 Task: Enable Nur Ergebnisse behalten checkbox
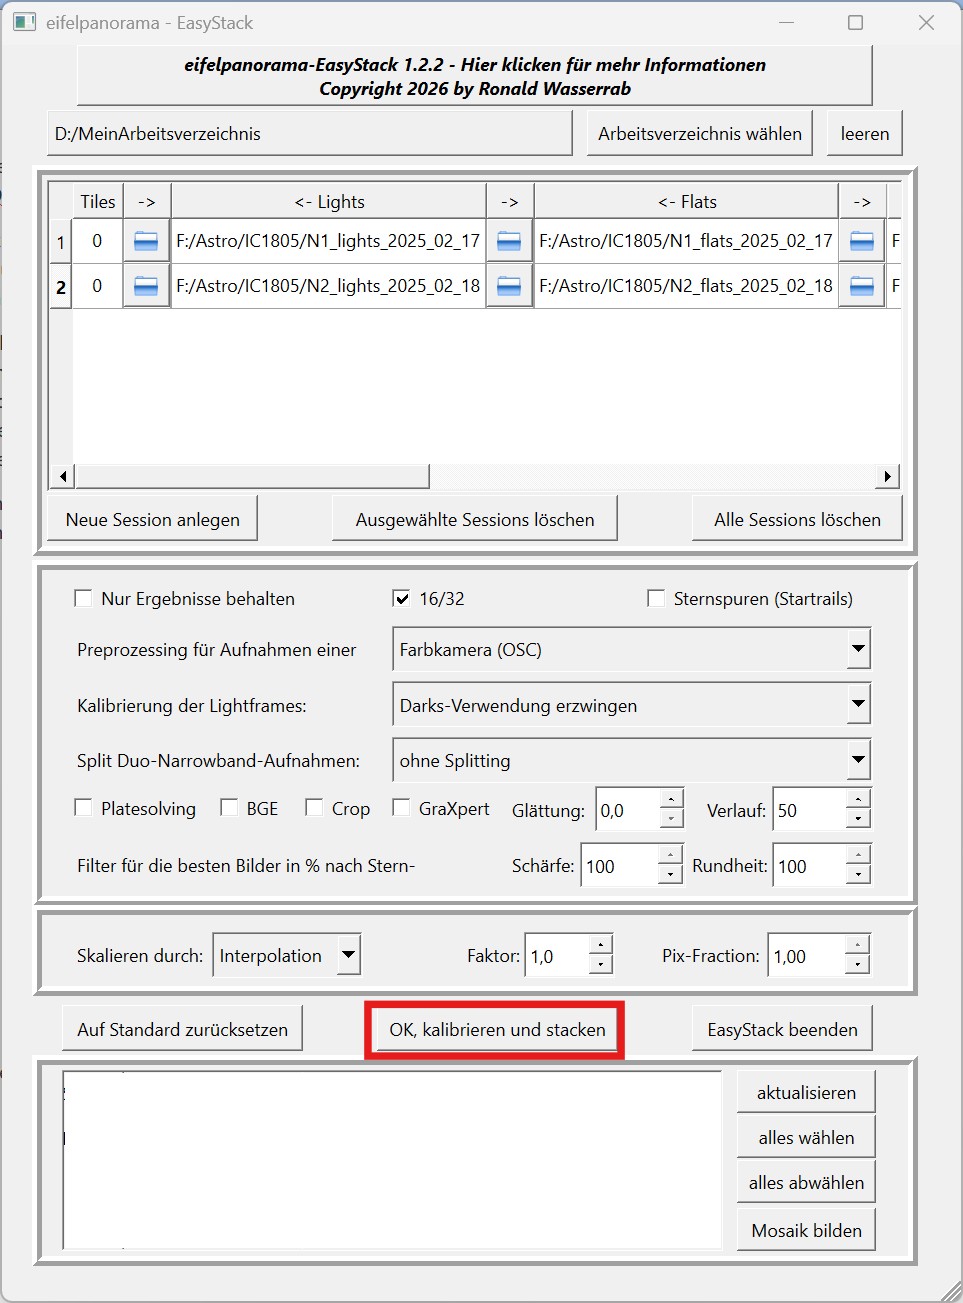[83, 599]
